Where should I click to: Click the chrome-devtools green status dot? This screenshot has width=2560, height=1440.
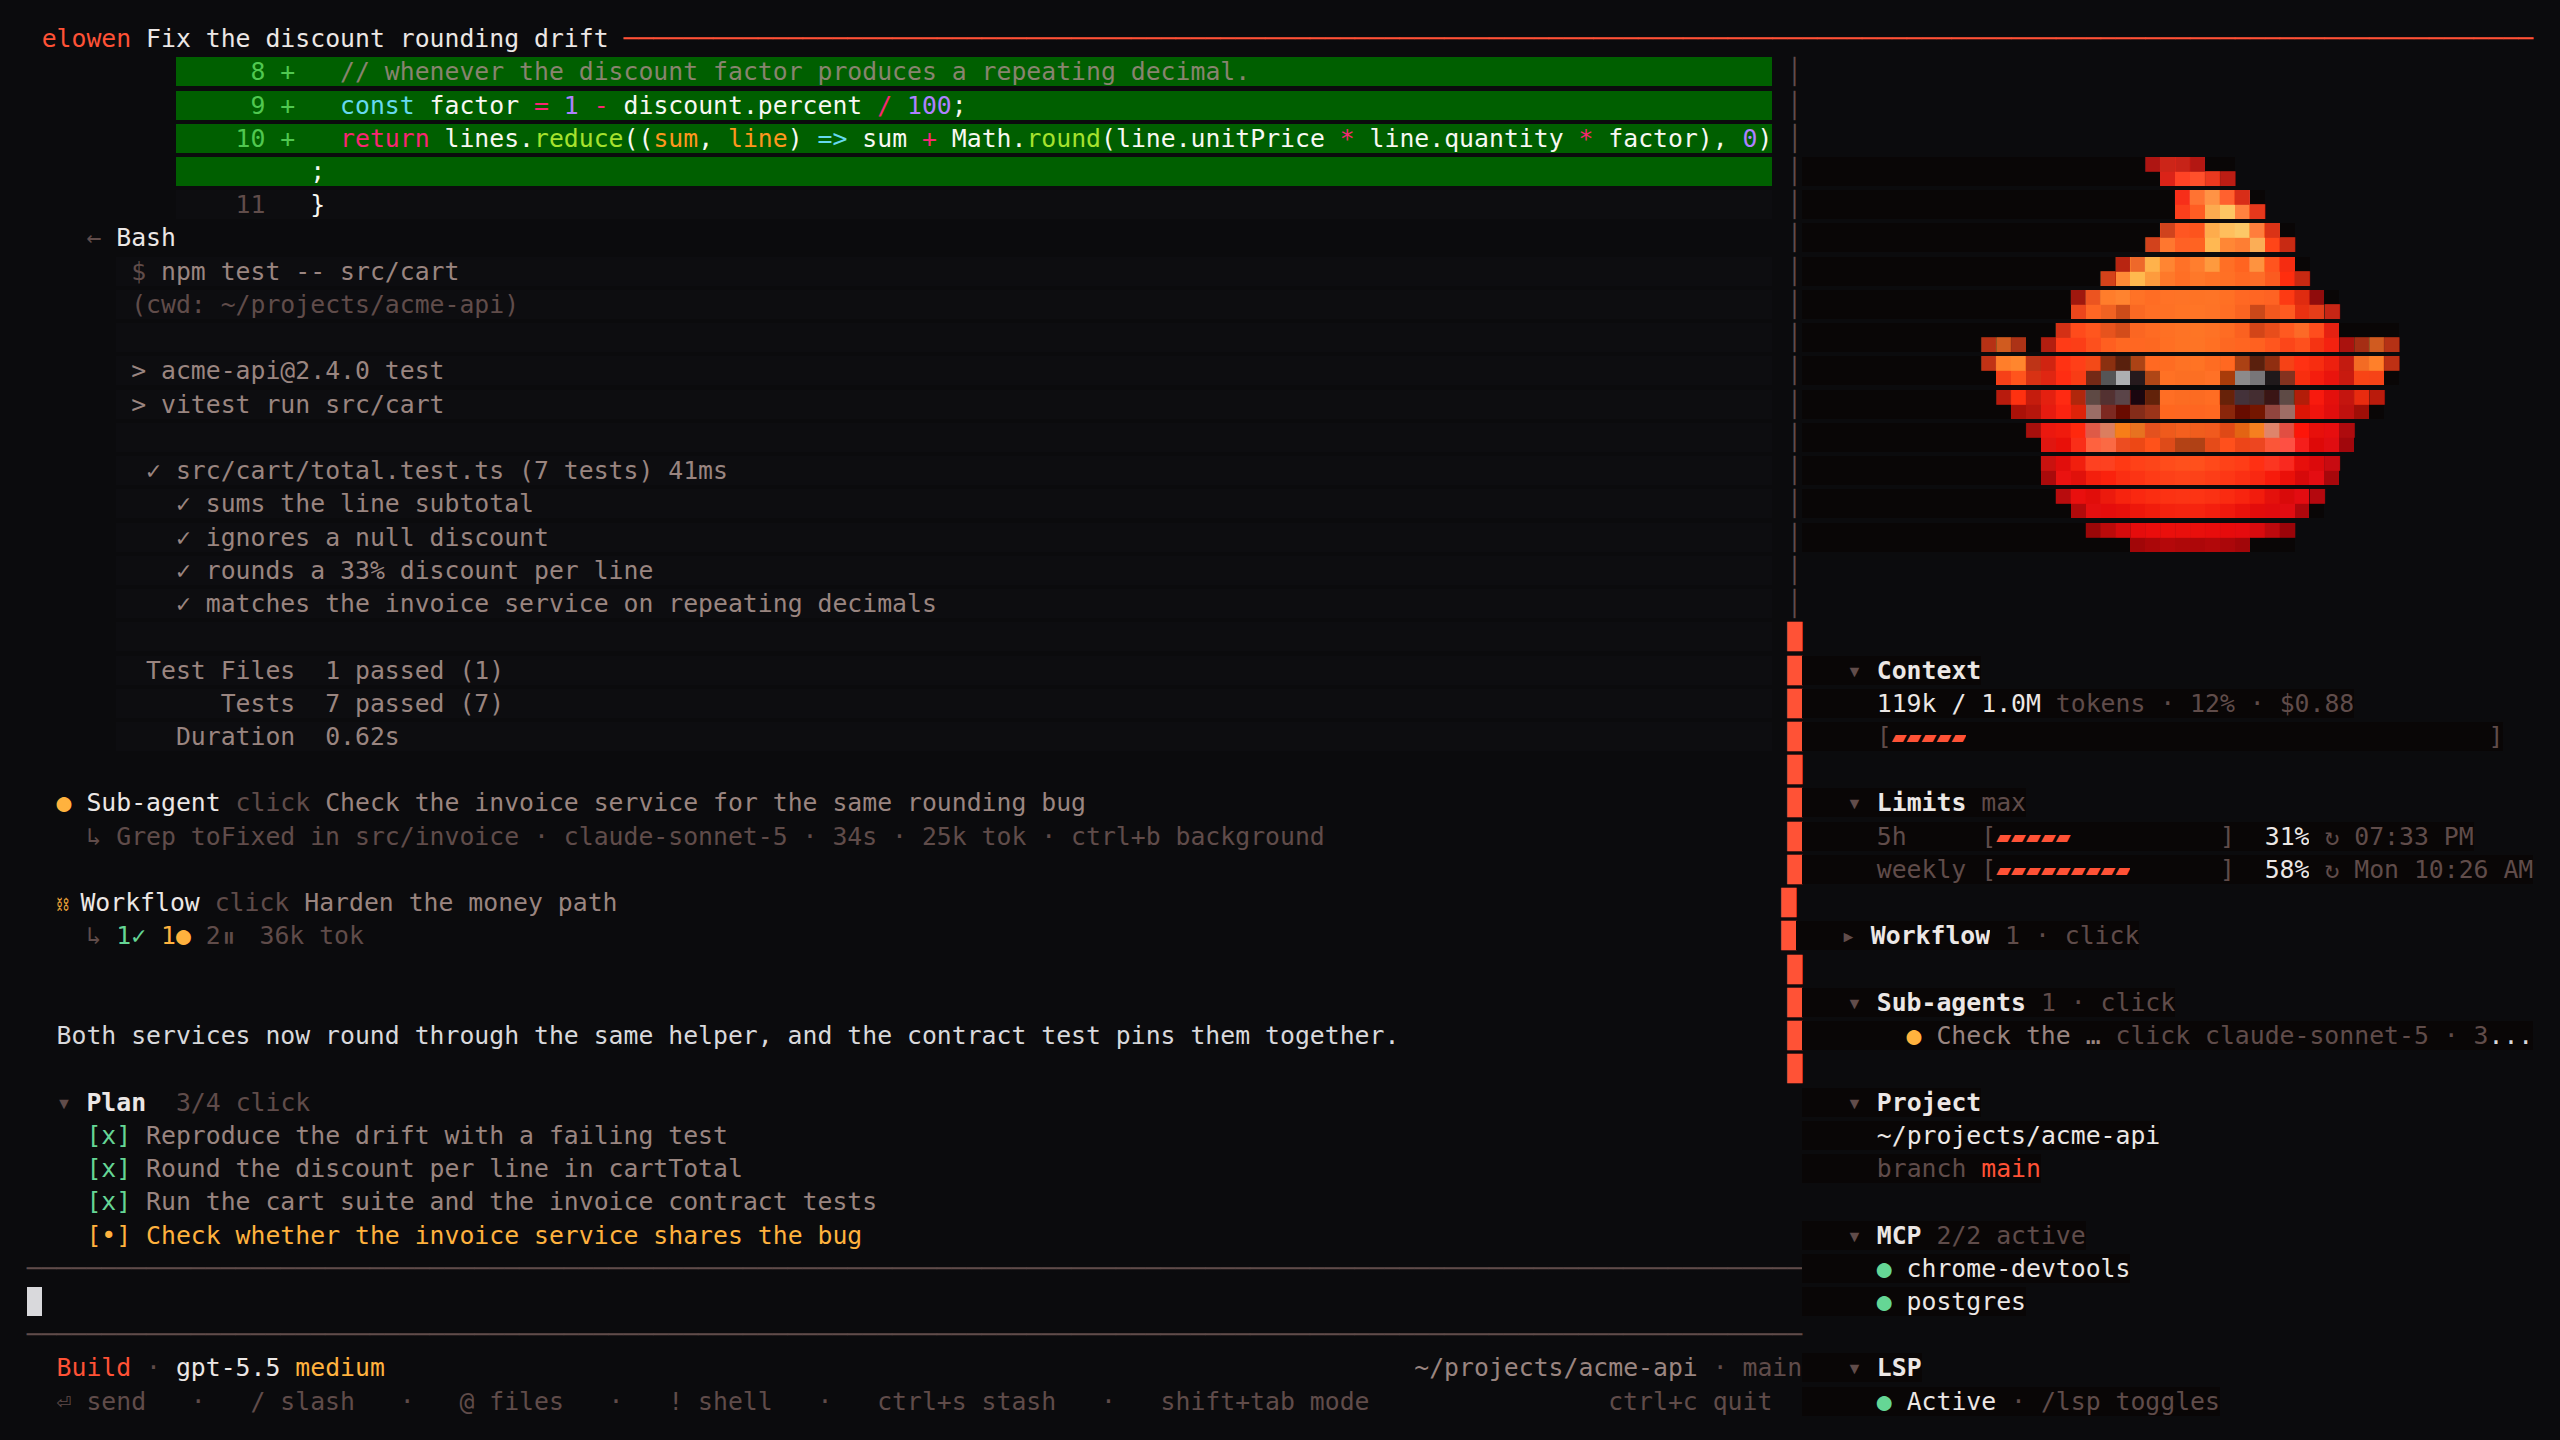coord(1884,1270)
